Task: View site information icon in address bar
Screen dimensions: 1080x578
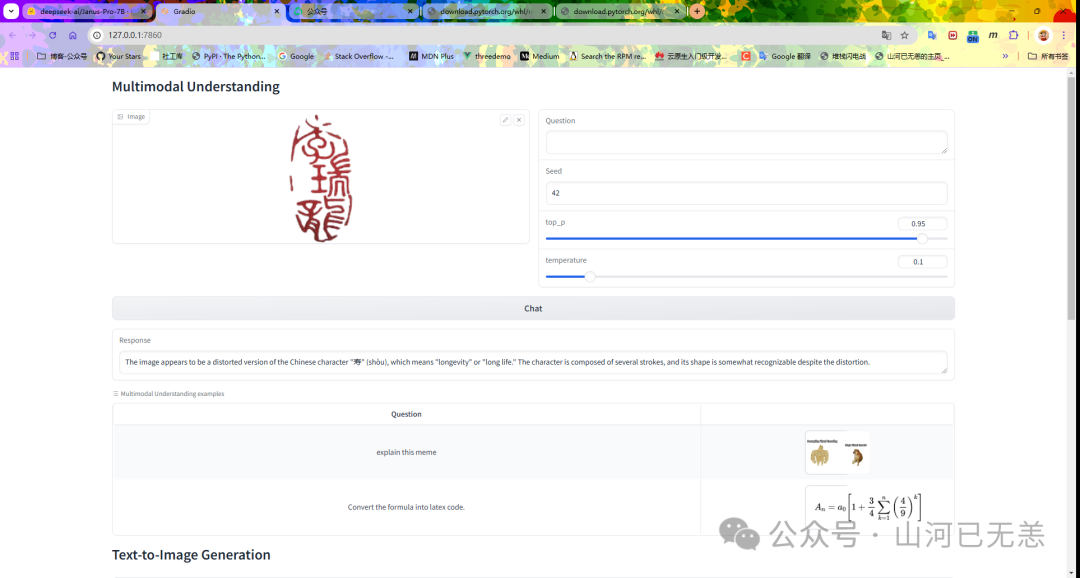Action: click(97, 35)
